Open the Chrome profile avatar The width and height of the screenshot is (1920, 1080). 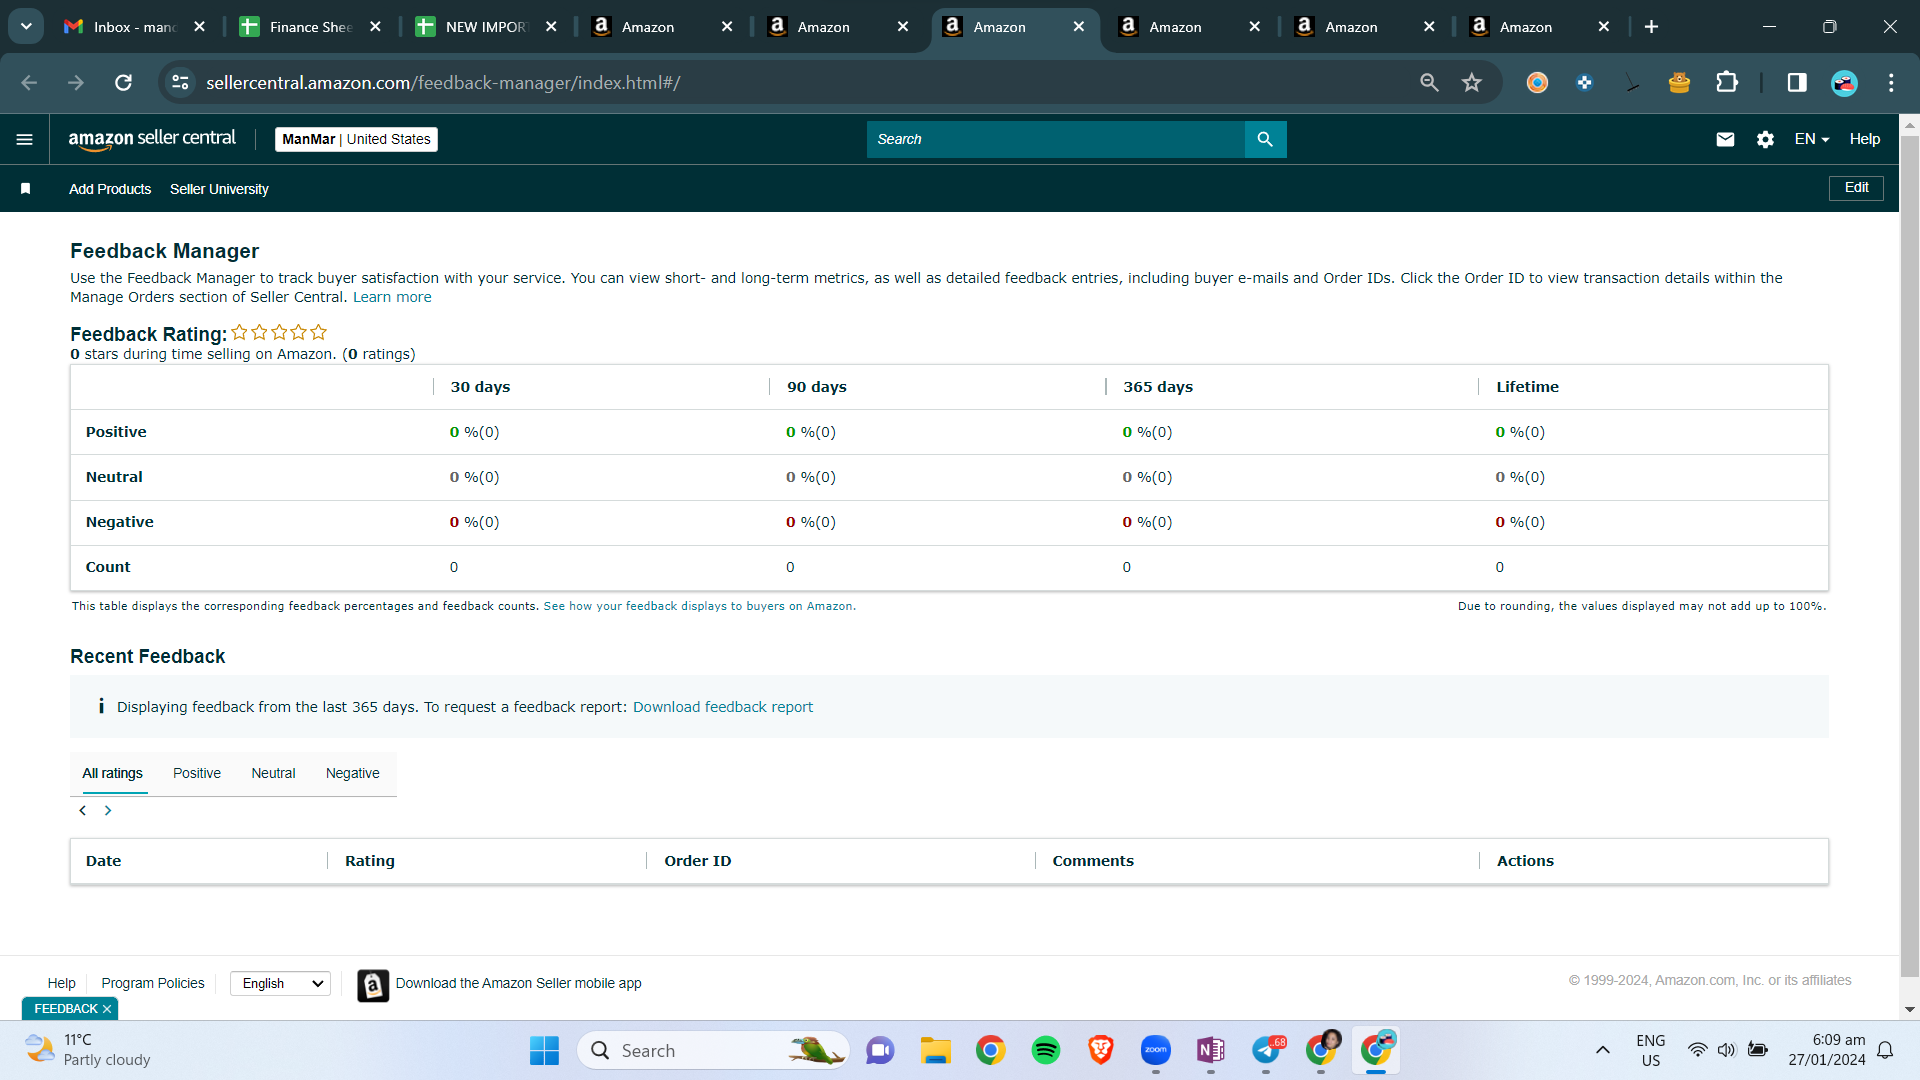tap(1844, 83)
